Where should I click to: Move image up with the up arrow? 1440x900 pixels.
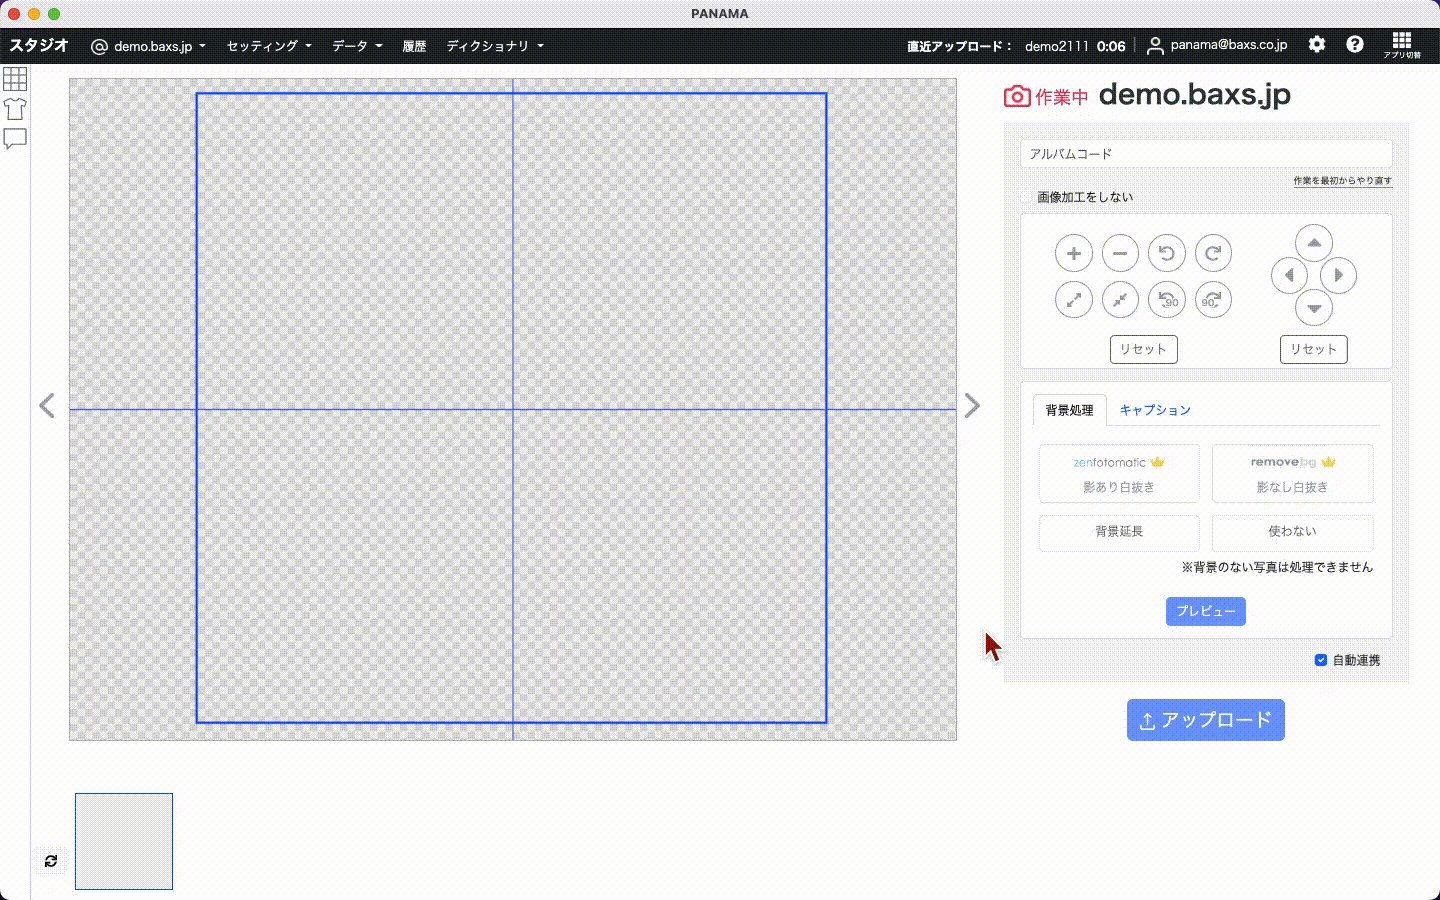tap(1313, 243)
